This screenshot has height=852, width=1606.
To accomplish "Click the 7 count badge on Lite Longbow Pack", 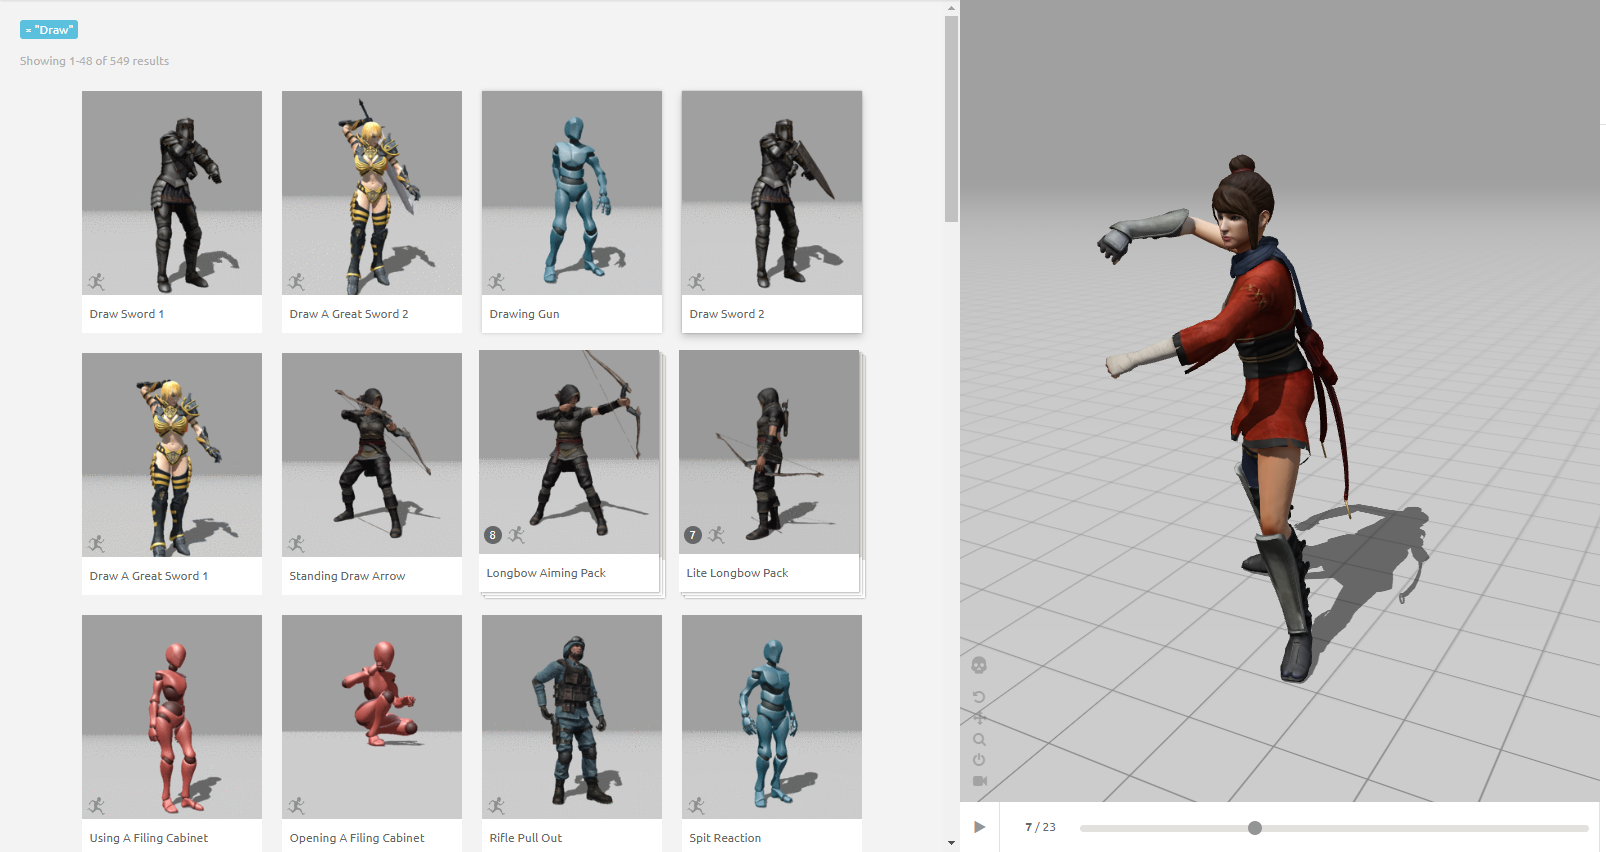I will pos(692,535).
